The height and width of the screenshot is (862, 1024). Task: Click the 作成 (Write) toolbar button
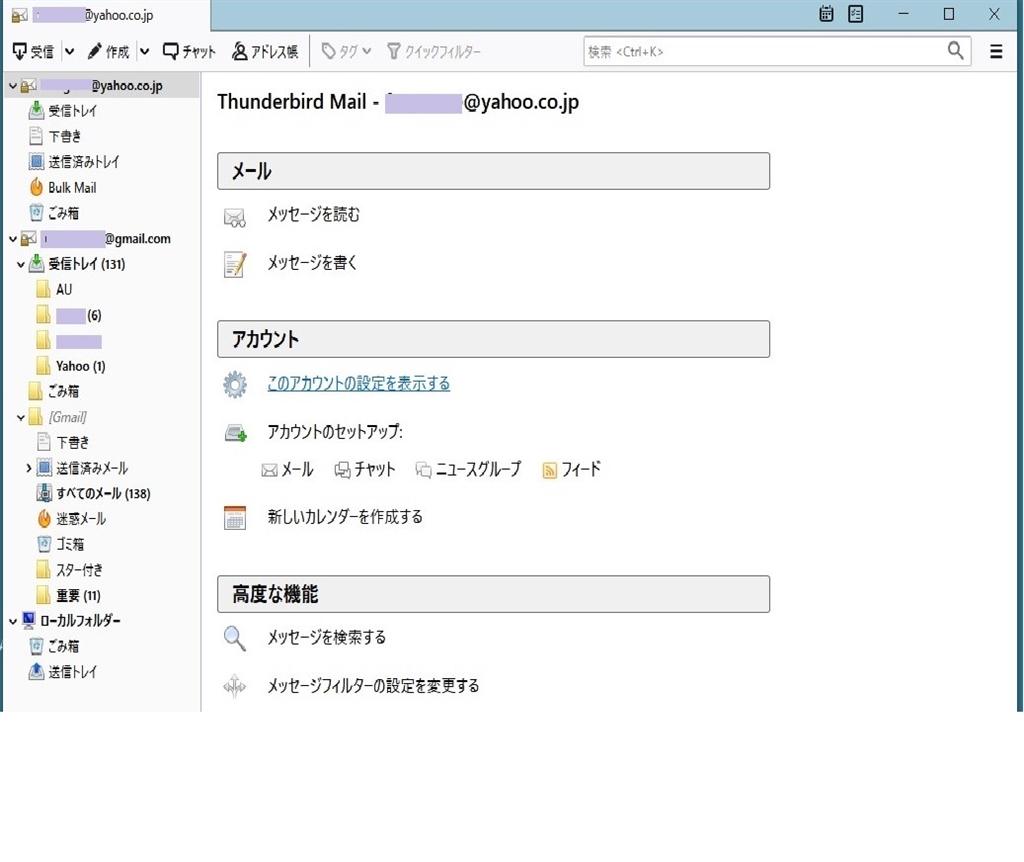(108, 52)
